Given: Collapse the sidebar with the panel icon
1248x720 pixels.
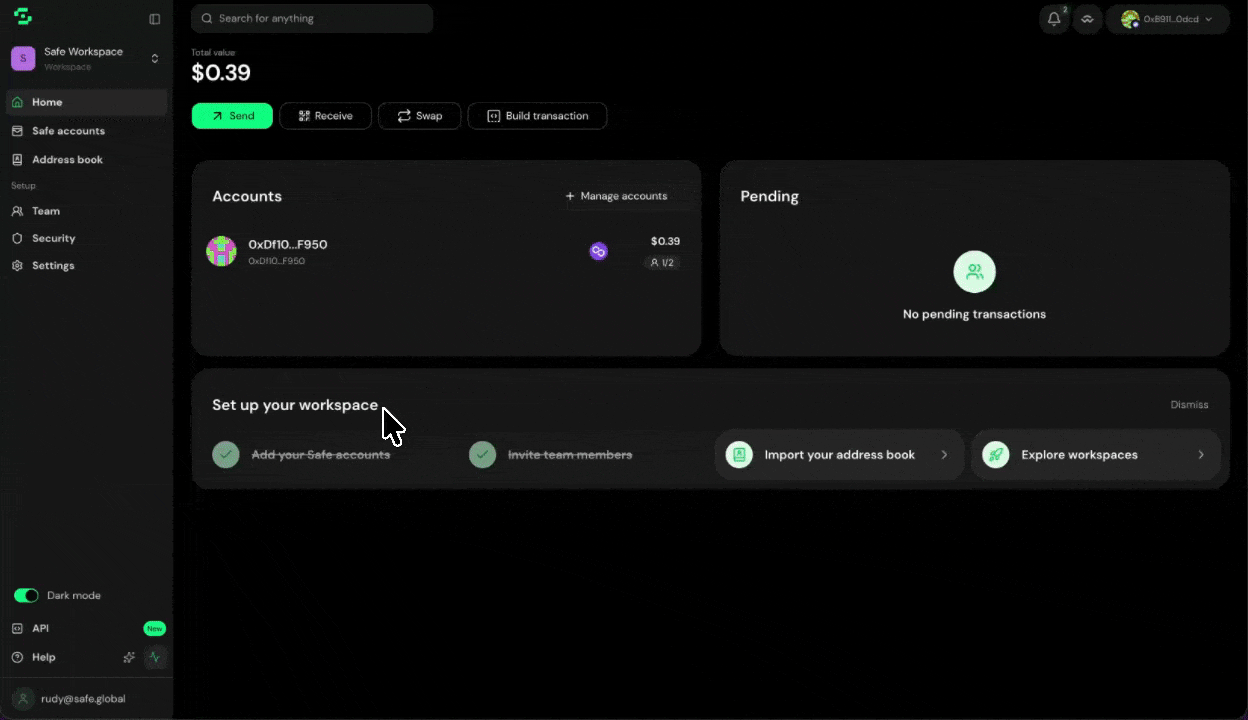Looking at the screenshot, I should pyautogui.click(x=154, y=19).
